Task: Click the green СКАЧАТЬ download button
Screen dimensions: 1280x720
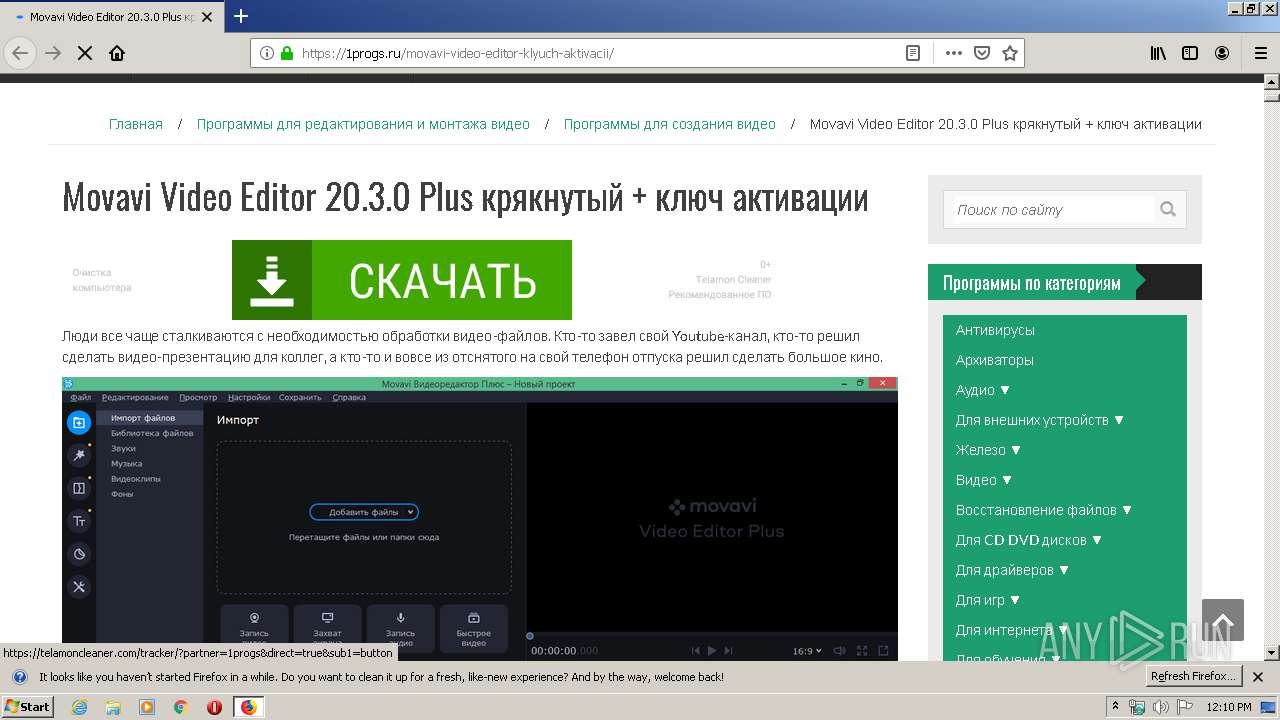Action: coord(402,280)
